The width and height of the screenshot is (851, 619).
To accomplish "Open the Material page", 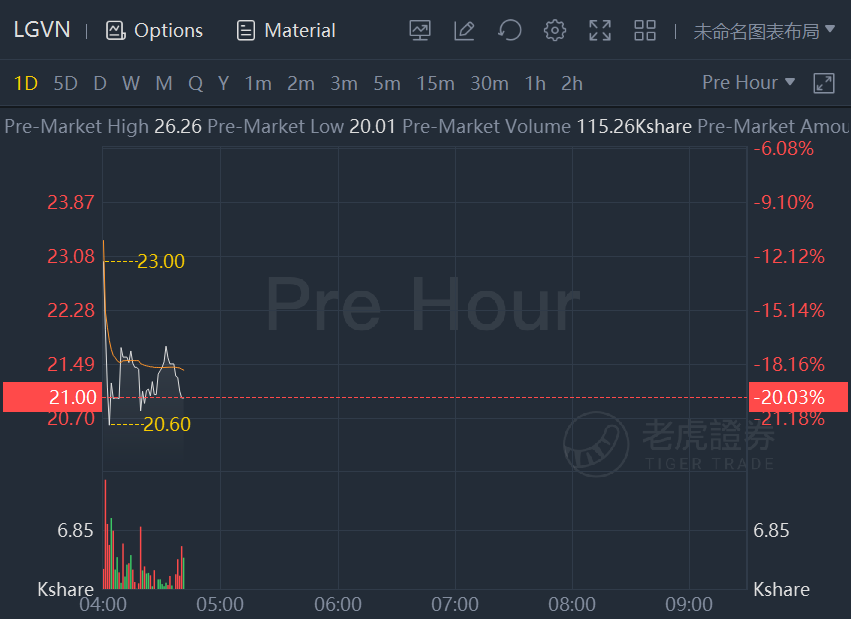I will 287,31.
